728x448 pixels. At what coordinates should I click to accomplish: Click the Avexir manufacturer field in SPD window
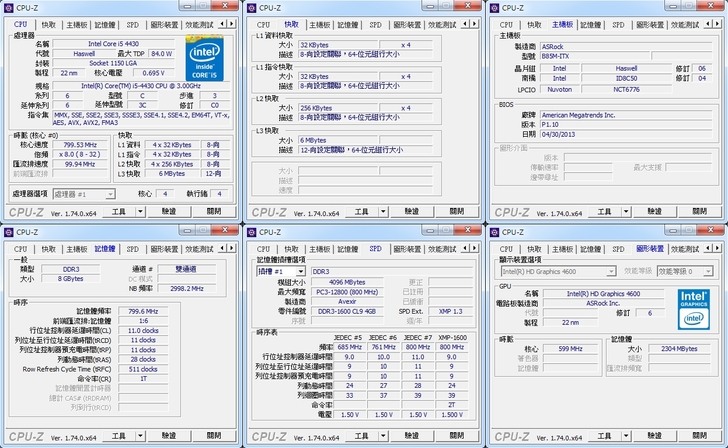click(347, 302)
